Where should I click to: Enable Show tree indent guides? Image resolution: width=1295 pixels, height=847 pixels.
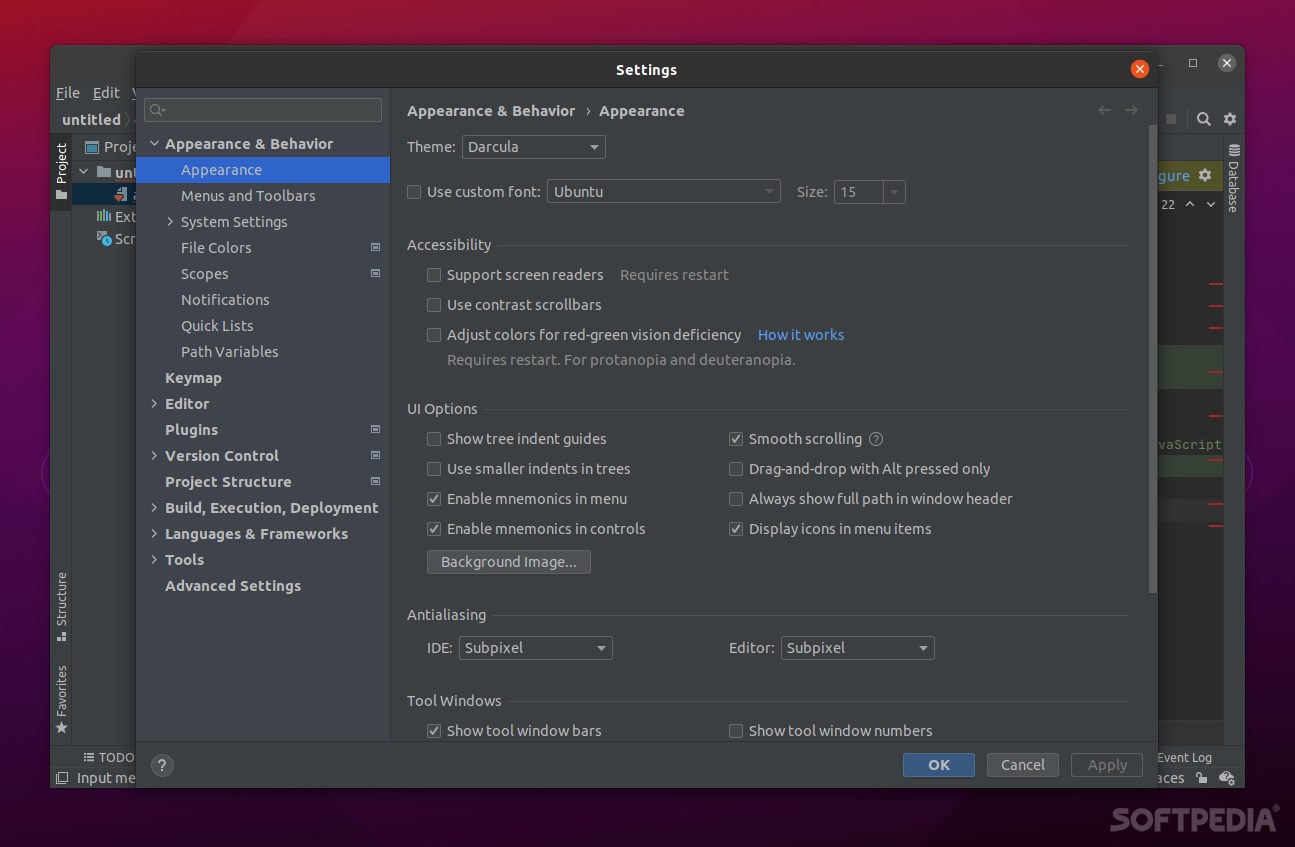[434, 439]
